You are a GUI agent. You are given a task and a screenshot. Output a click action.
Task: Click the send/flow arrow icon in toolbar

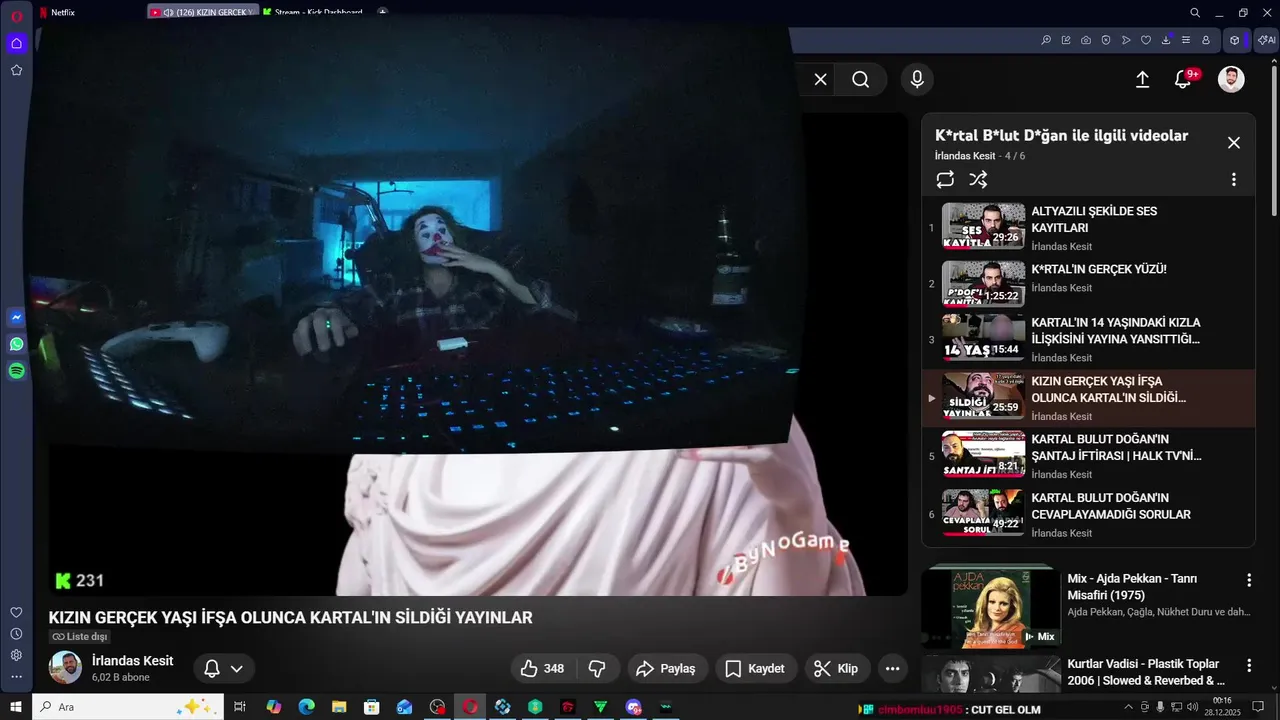1126,40
